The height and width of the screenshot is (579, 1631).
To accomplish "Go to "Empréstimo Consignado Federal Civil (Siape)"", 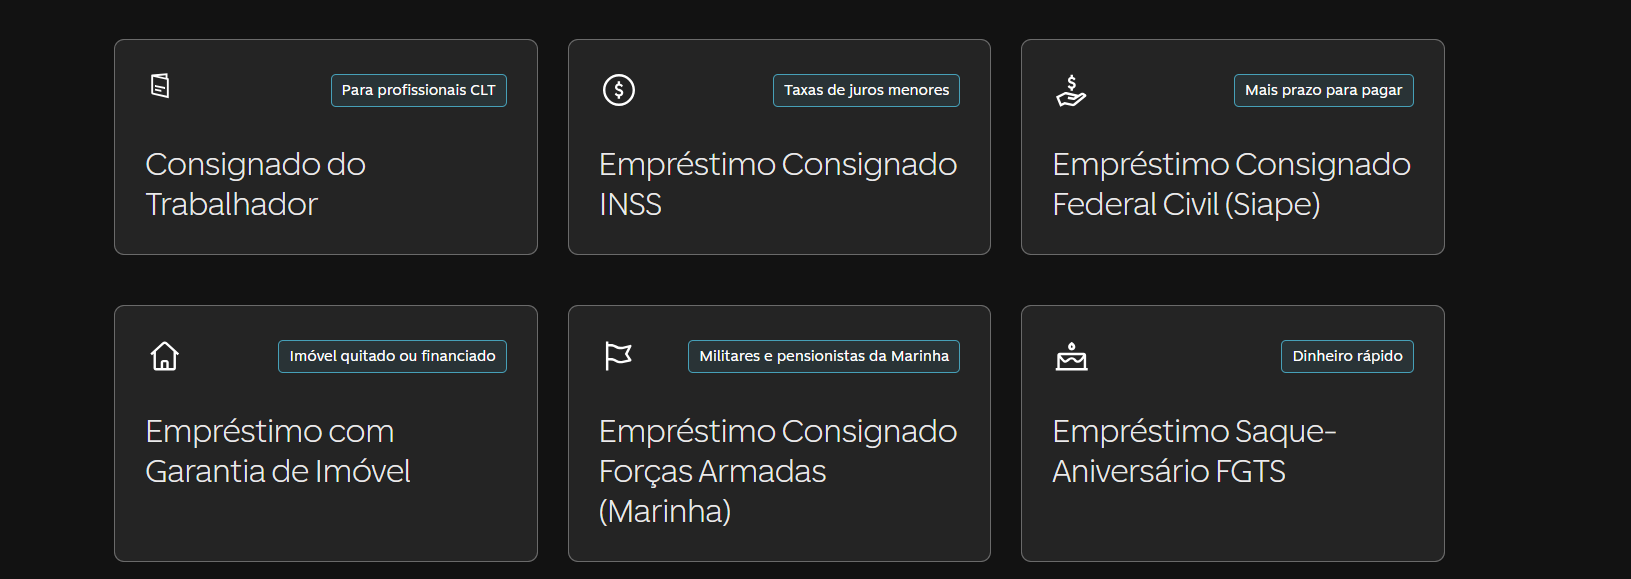I will (x=1231, y=184).
